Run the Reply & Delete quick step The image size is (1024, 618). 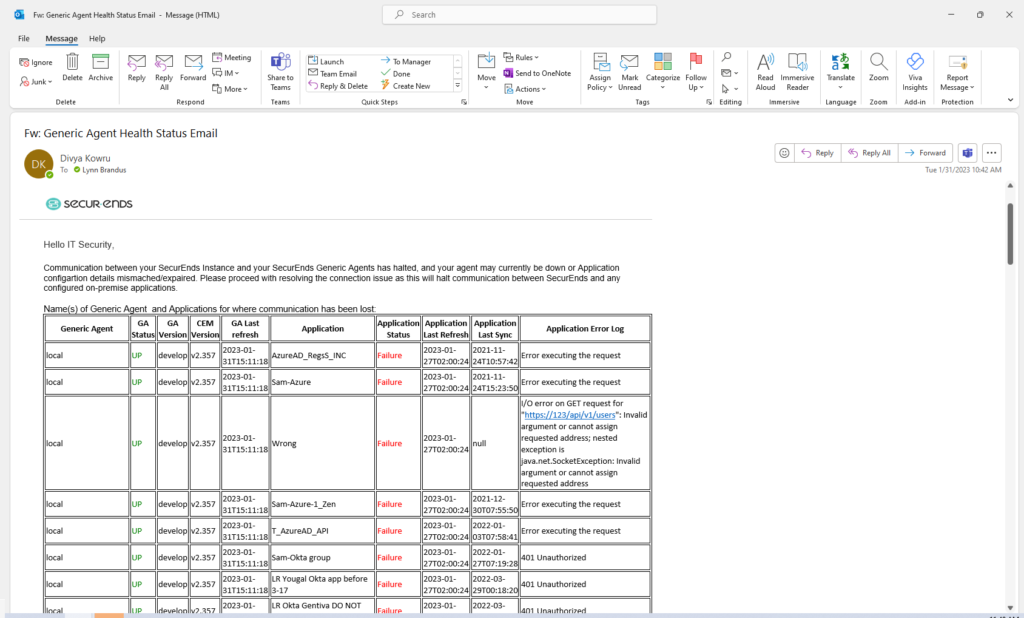pos(338,86)
